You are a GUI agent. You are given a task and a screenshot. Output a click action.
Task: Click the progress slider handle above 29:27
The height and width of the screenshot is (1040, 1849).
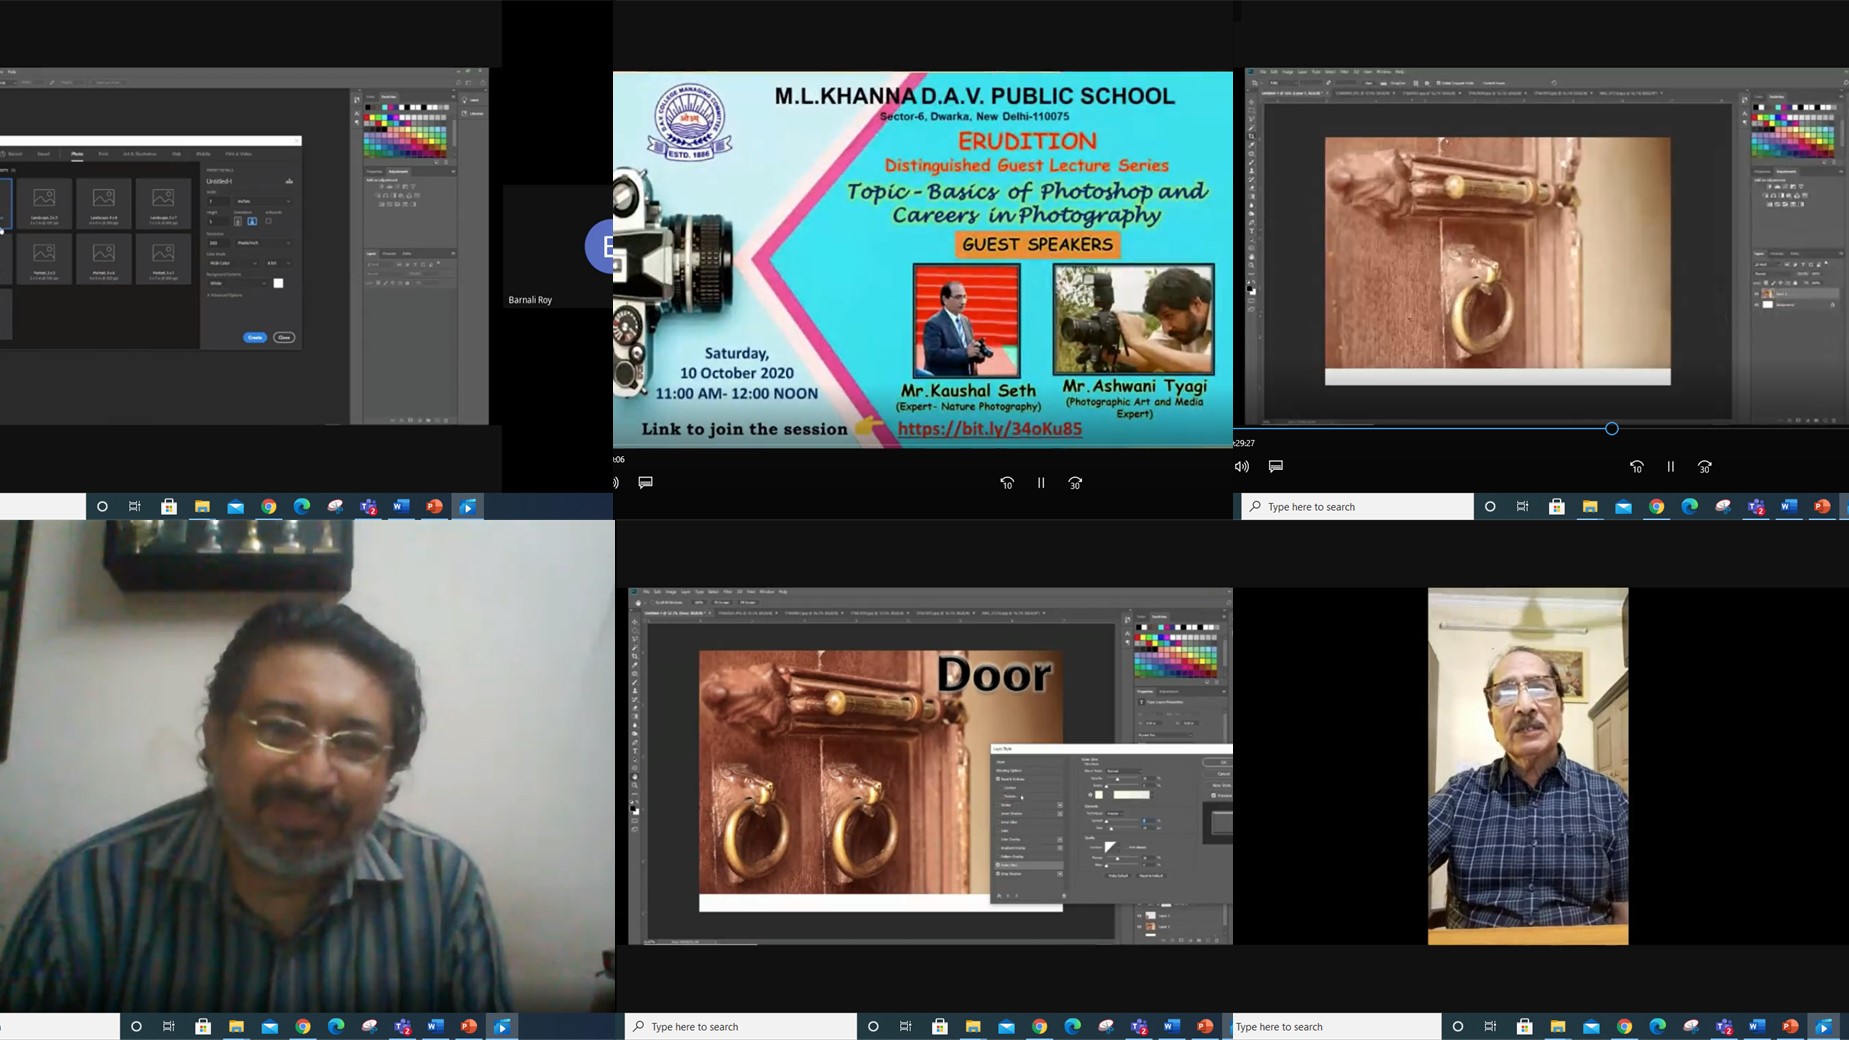click(1611, 429)
